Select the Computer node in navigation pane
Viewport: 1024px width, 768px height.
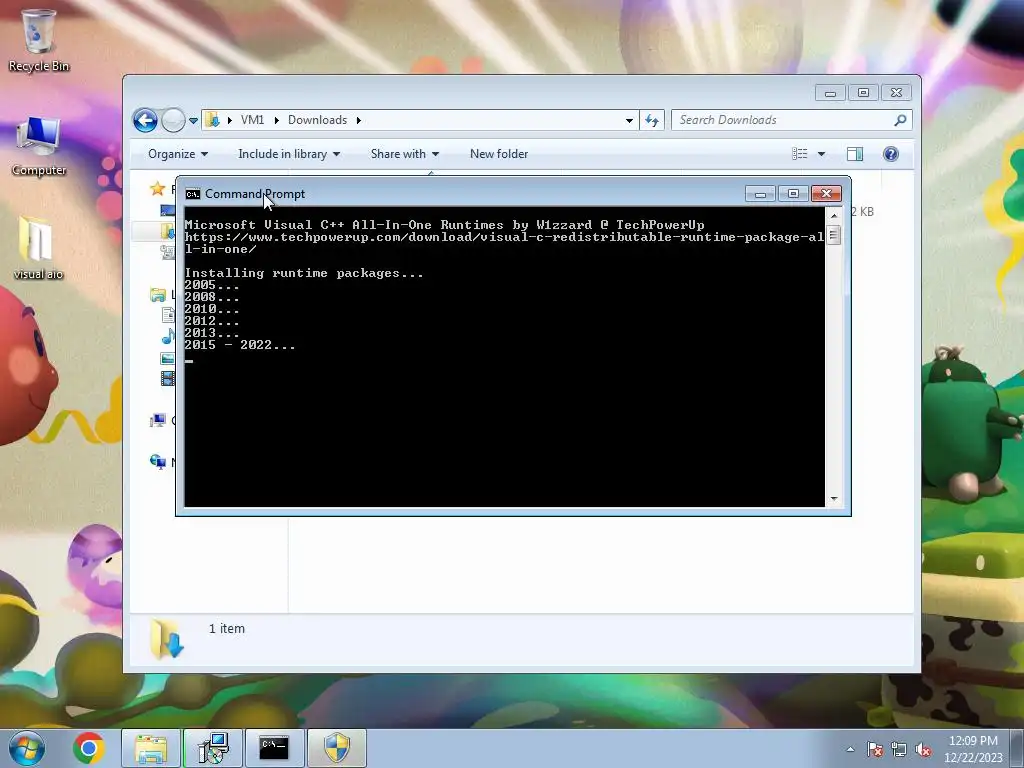157,420
